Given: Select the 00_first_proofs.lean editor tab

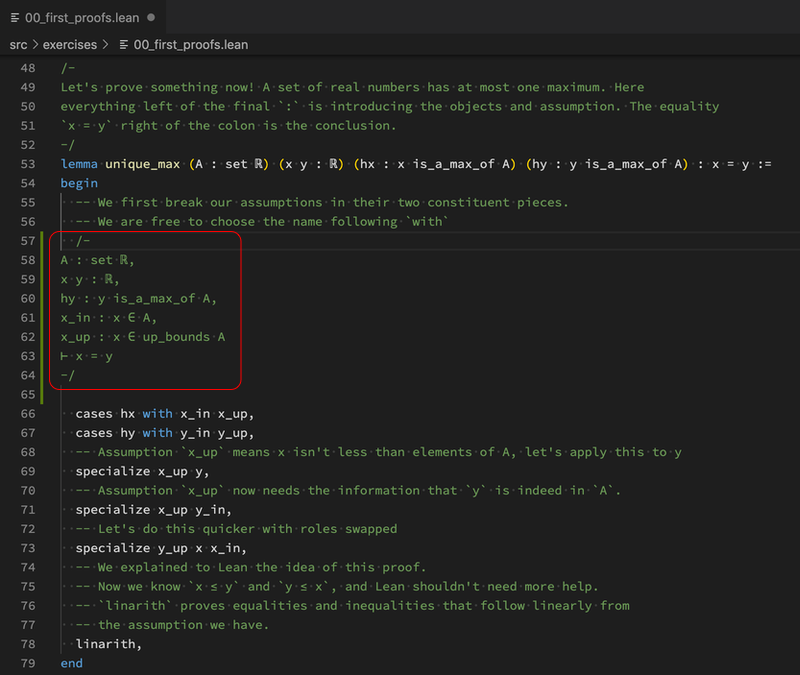Looking at the screenshot, I should [x=83, y=18].
